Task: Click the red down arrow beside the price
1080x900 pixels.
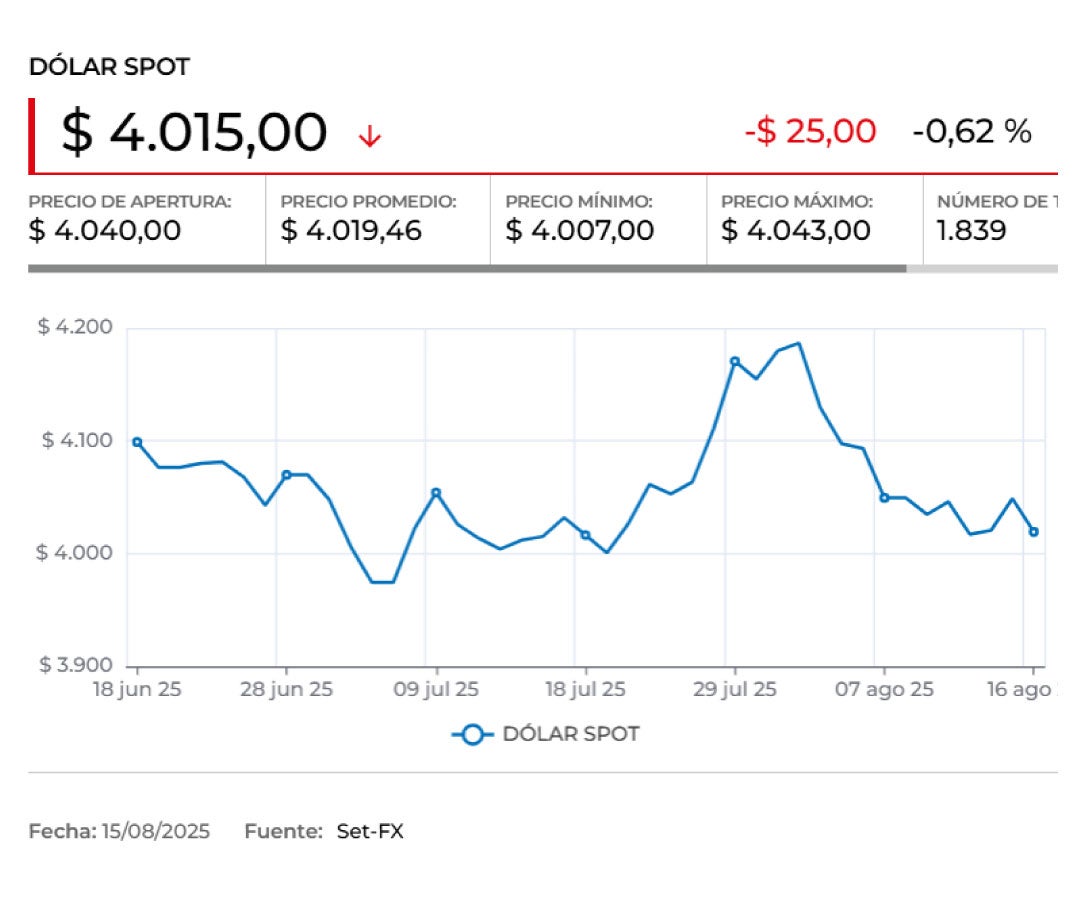Action: pos(370,136)
